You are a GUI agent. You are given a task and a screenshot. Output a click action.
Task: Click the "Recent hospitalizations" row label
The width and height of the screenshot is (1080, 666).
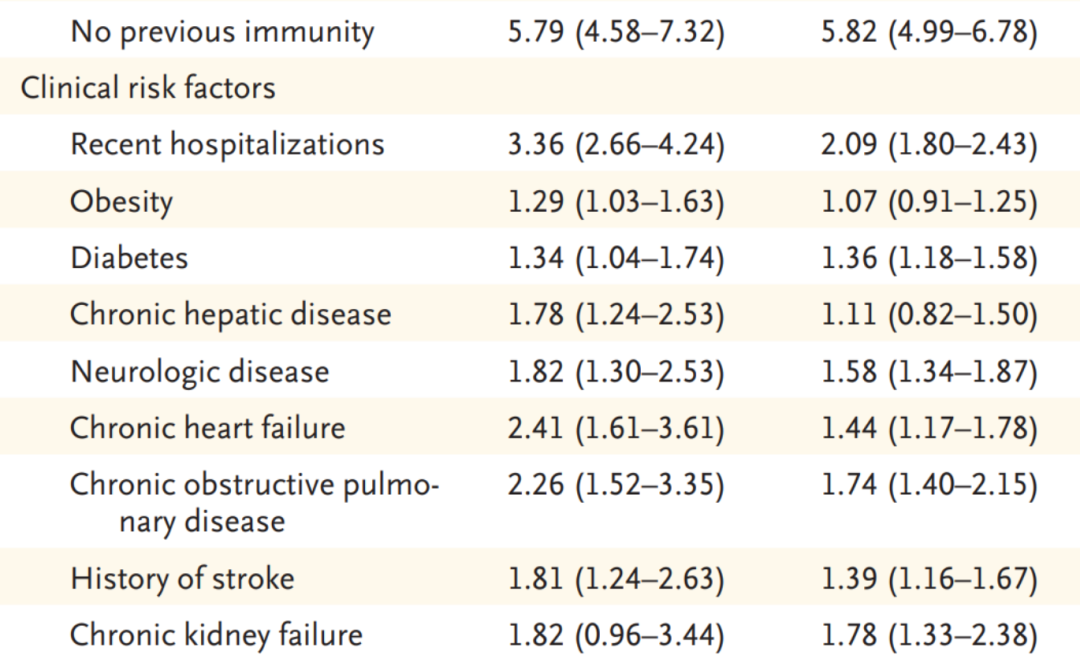click(x=227, y=144)
